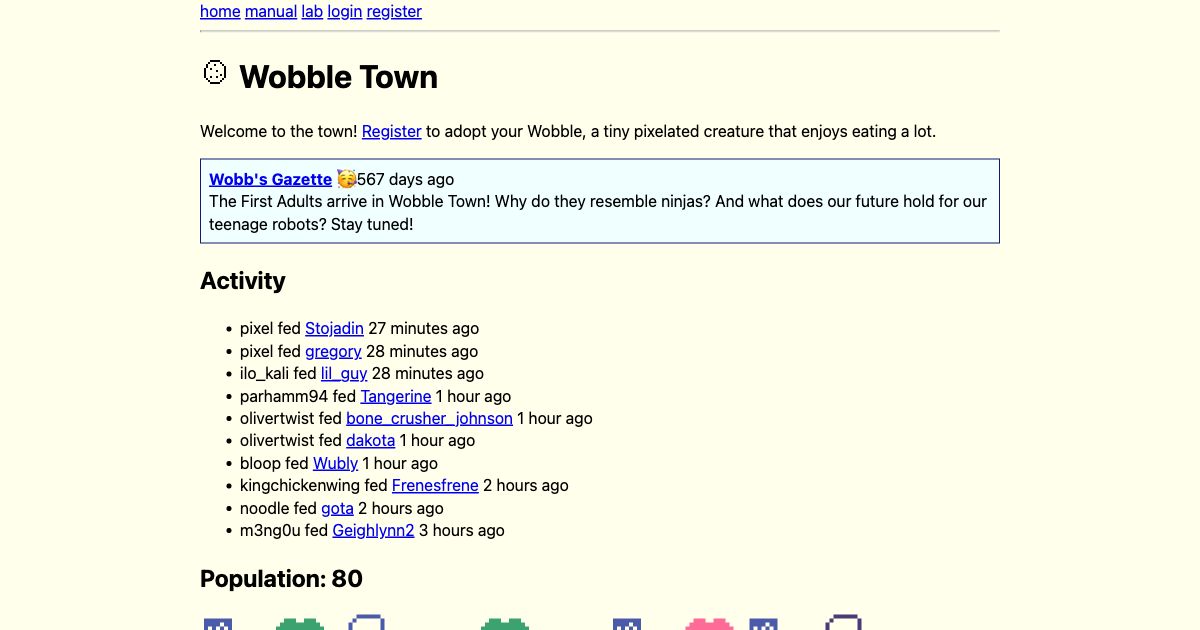1200x630 pixels.
Task: Open dakota's Wobble page
Action: coord(370,440)
